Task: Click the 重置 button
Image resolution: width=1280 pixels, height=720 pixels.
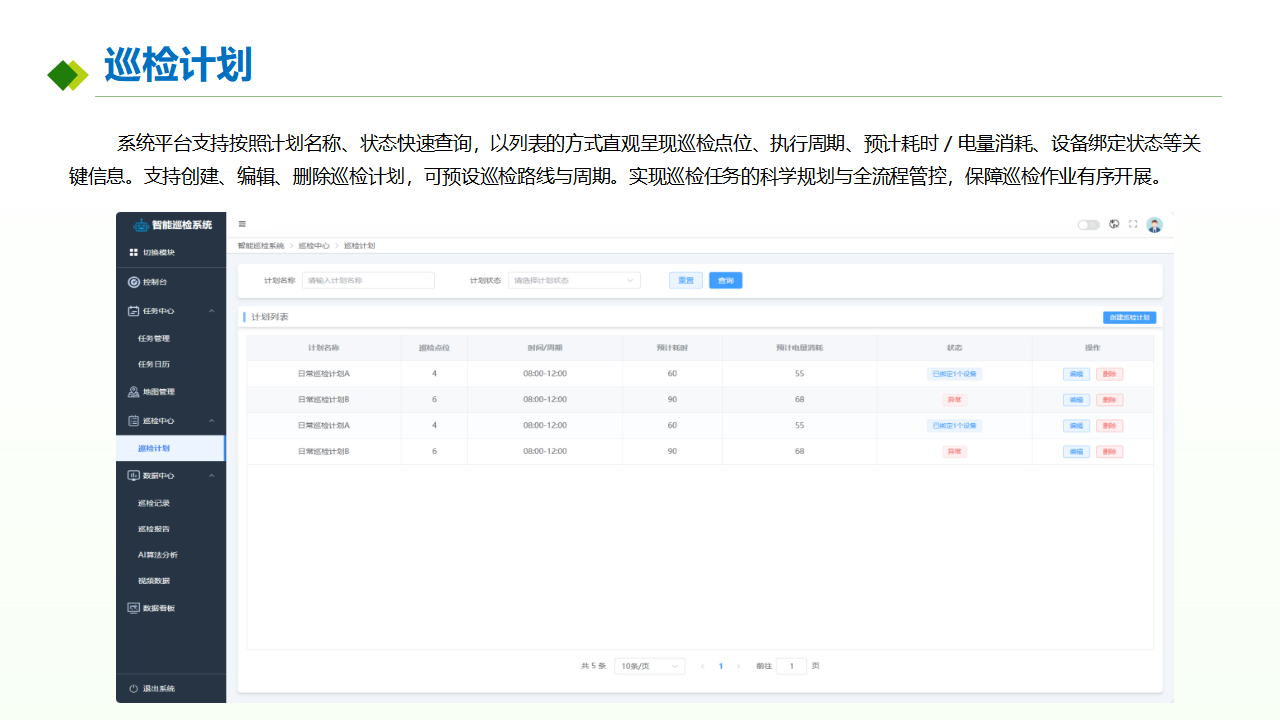Action: click(686, 281)
